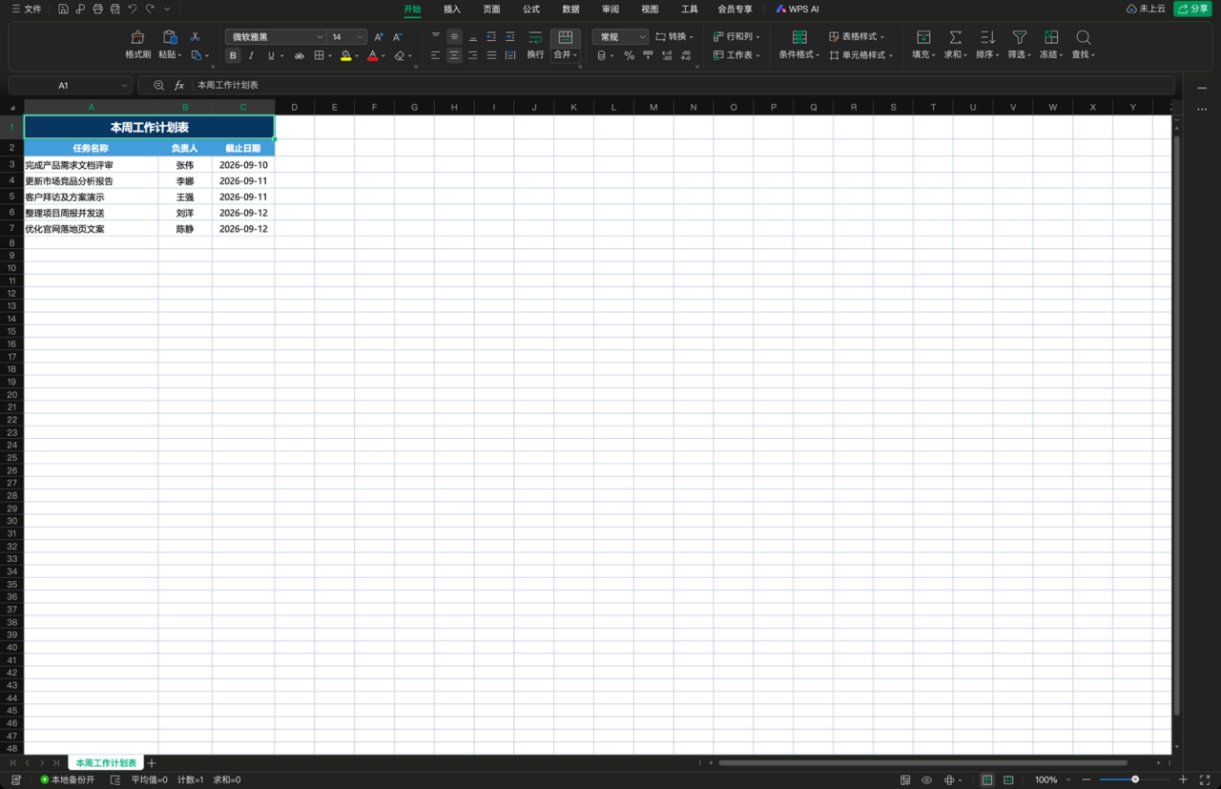Open the font name dropdown (微软雅黑)
The width and height of the screenshot is (1221, 789).
click(320, 37)
